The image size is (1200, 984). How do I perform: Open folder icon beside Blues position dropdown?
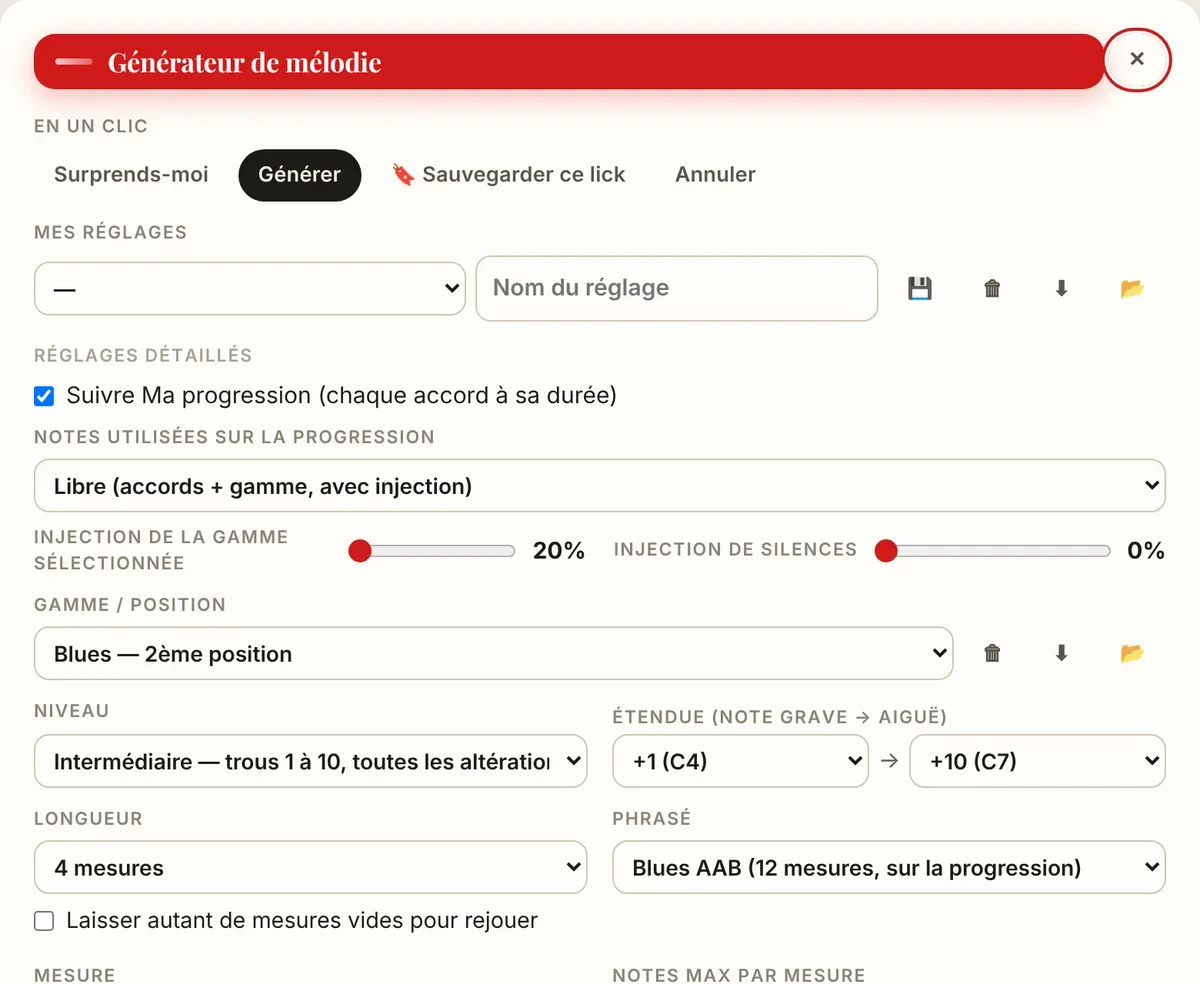1132,654
